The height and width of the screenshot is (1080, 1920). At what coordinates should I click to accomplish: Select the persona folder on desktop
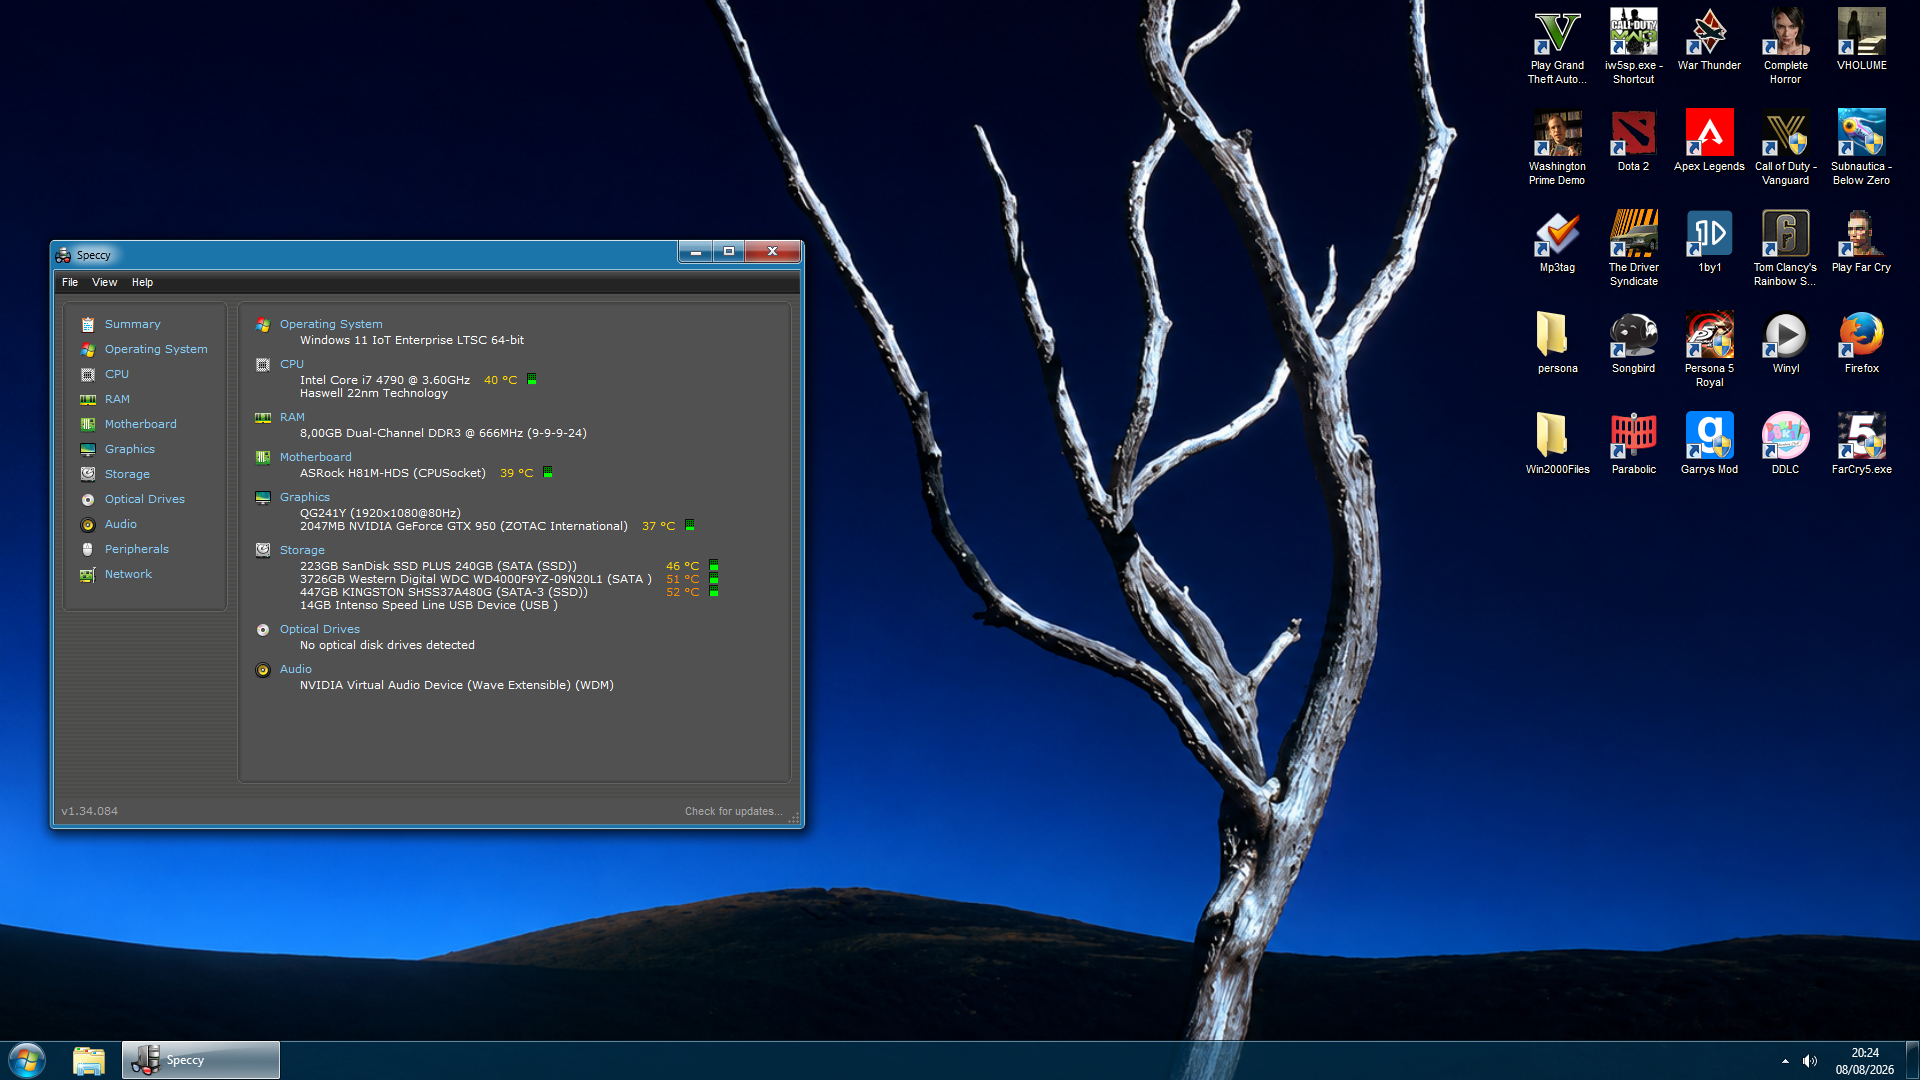pyautogui.click(x=1557, y=343)
